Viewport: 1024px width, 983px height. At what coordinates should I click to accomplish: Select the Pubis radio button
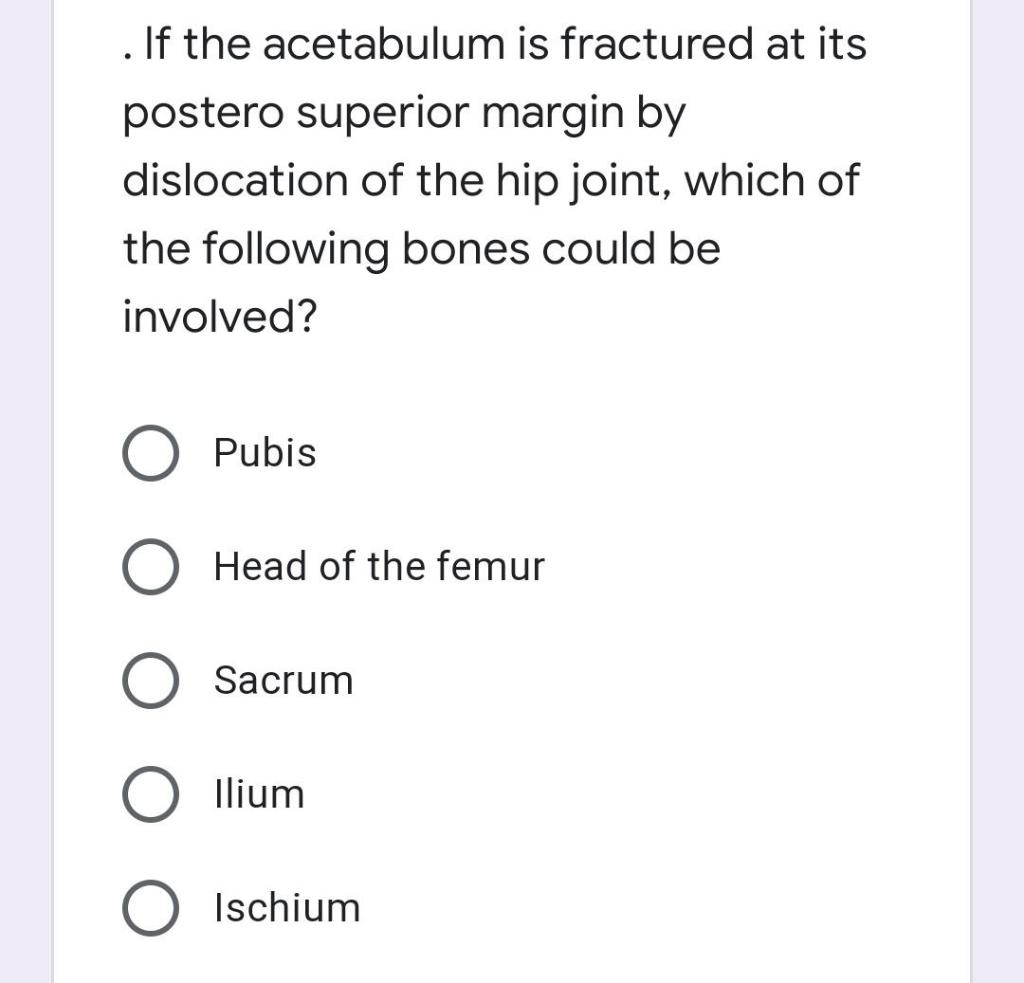[x=151, y=454]
